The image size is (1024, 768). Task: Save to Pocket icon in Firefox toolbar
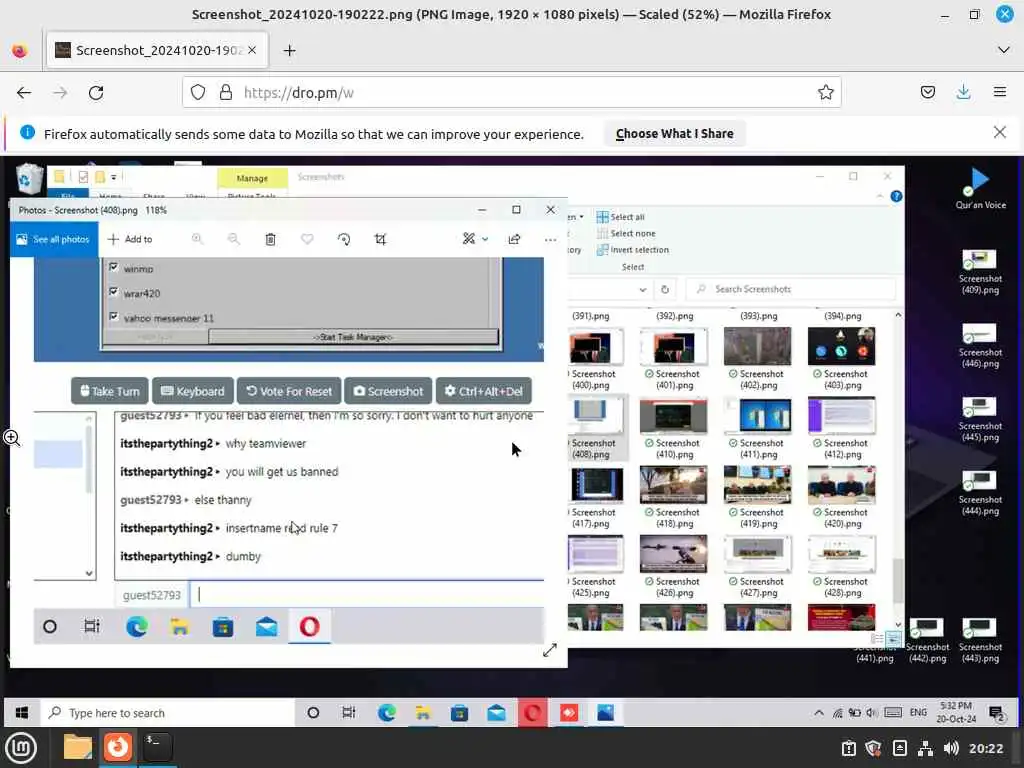coord(927,93)
